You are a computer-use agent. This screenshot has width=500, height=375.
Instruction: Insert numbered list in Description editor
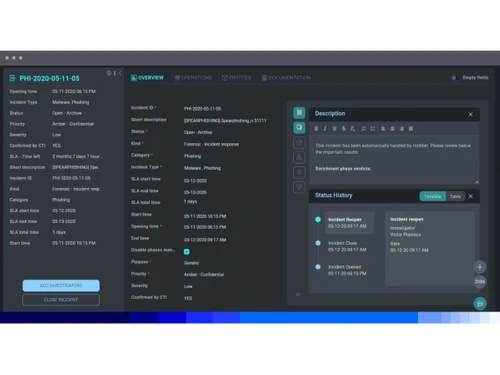(363, 129)
